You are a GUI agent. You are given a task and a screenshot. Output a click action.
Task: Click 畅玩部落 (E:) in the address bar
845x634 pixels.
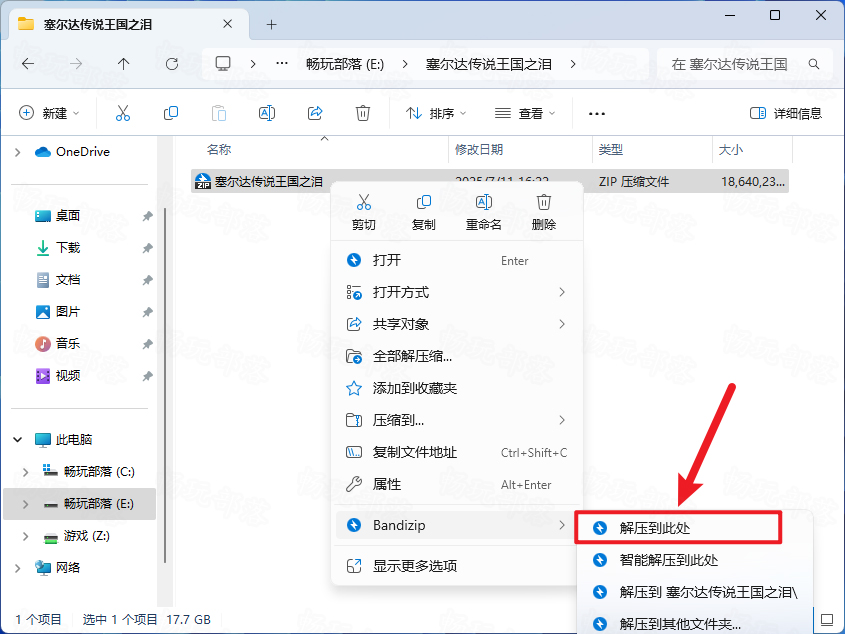345,64
